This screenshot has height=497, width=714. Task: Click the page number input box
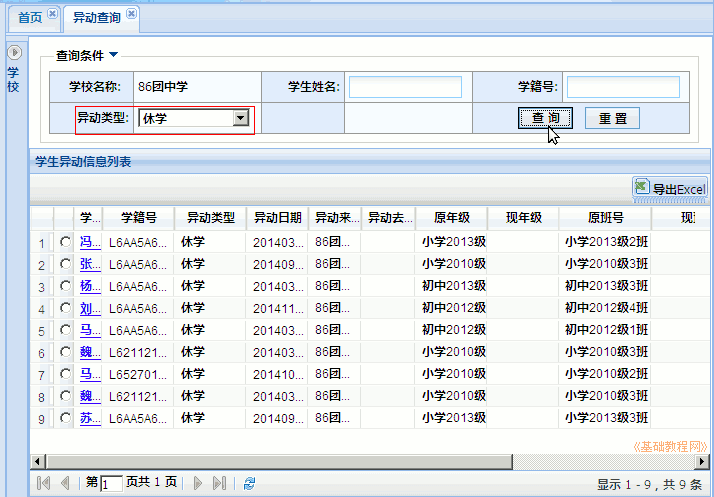tap(111, 483)
